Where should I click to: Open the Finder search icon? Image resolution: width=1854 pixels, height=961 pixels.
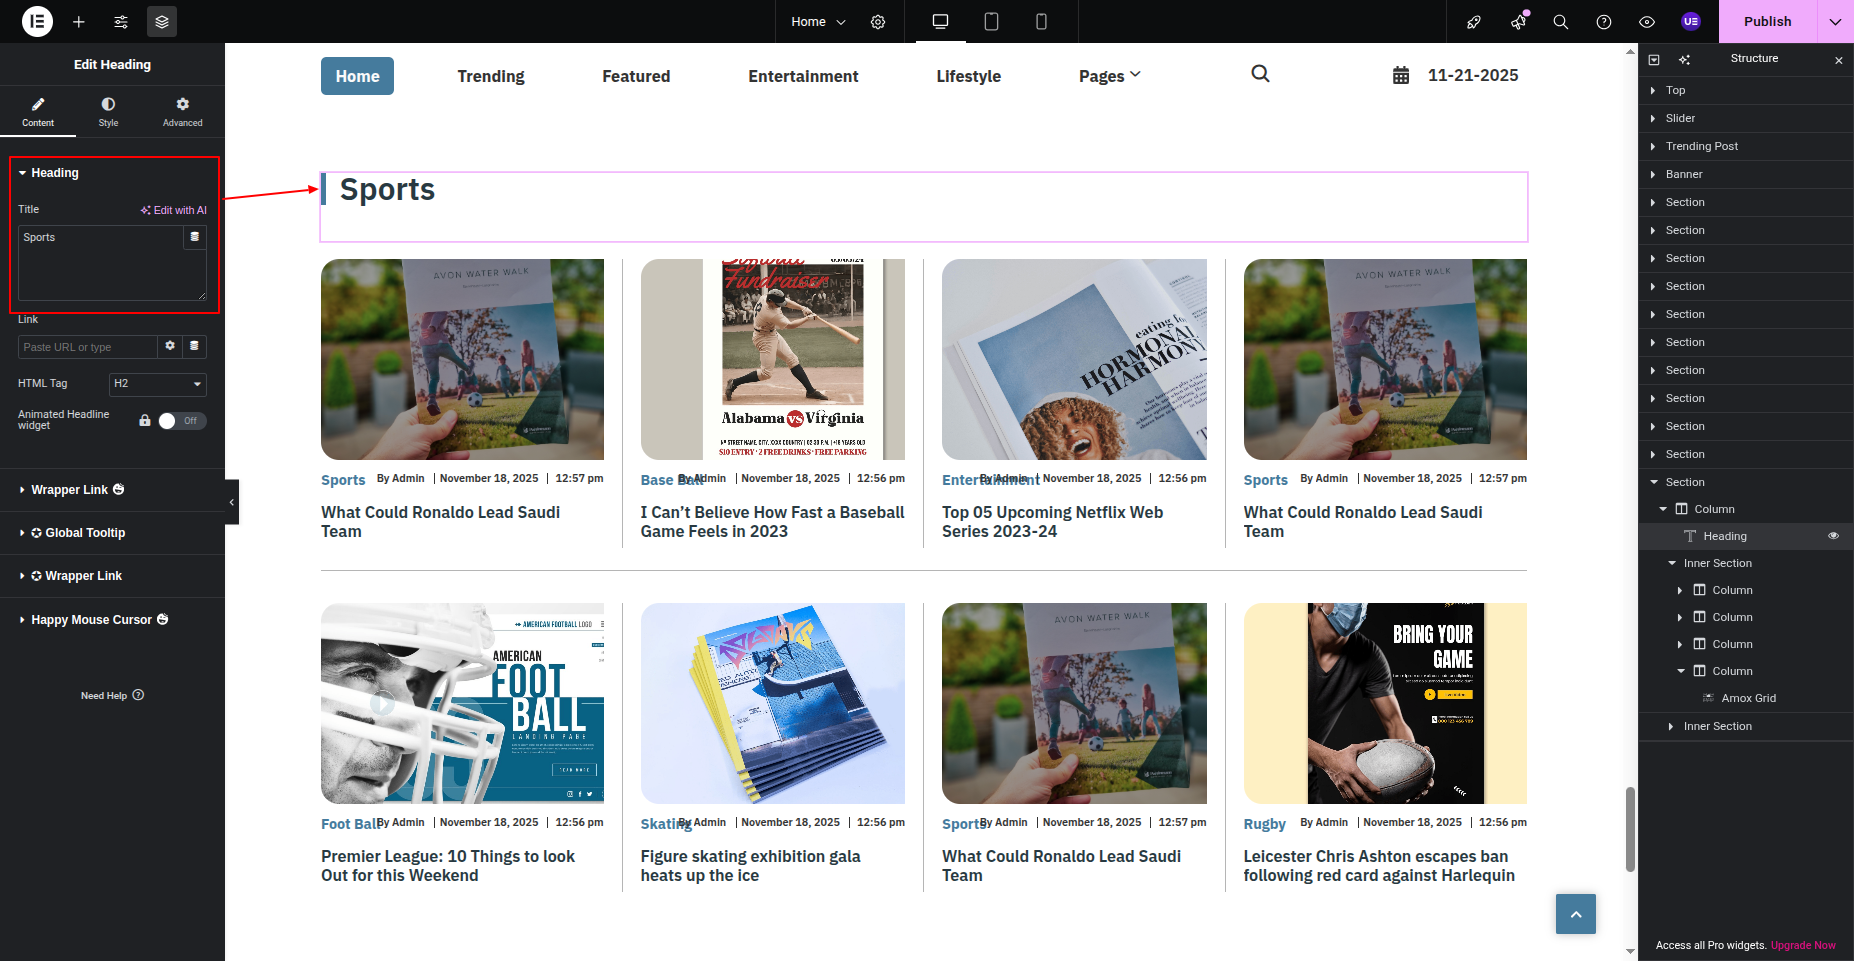coord(1560,21)
